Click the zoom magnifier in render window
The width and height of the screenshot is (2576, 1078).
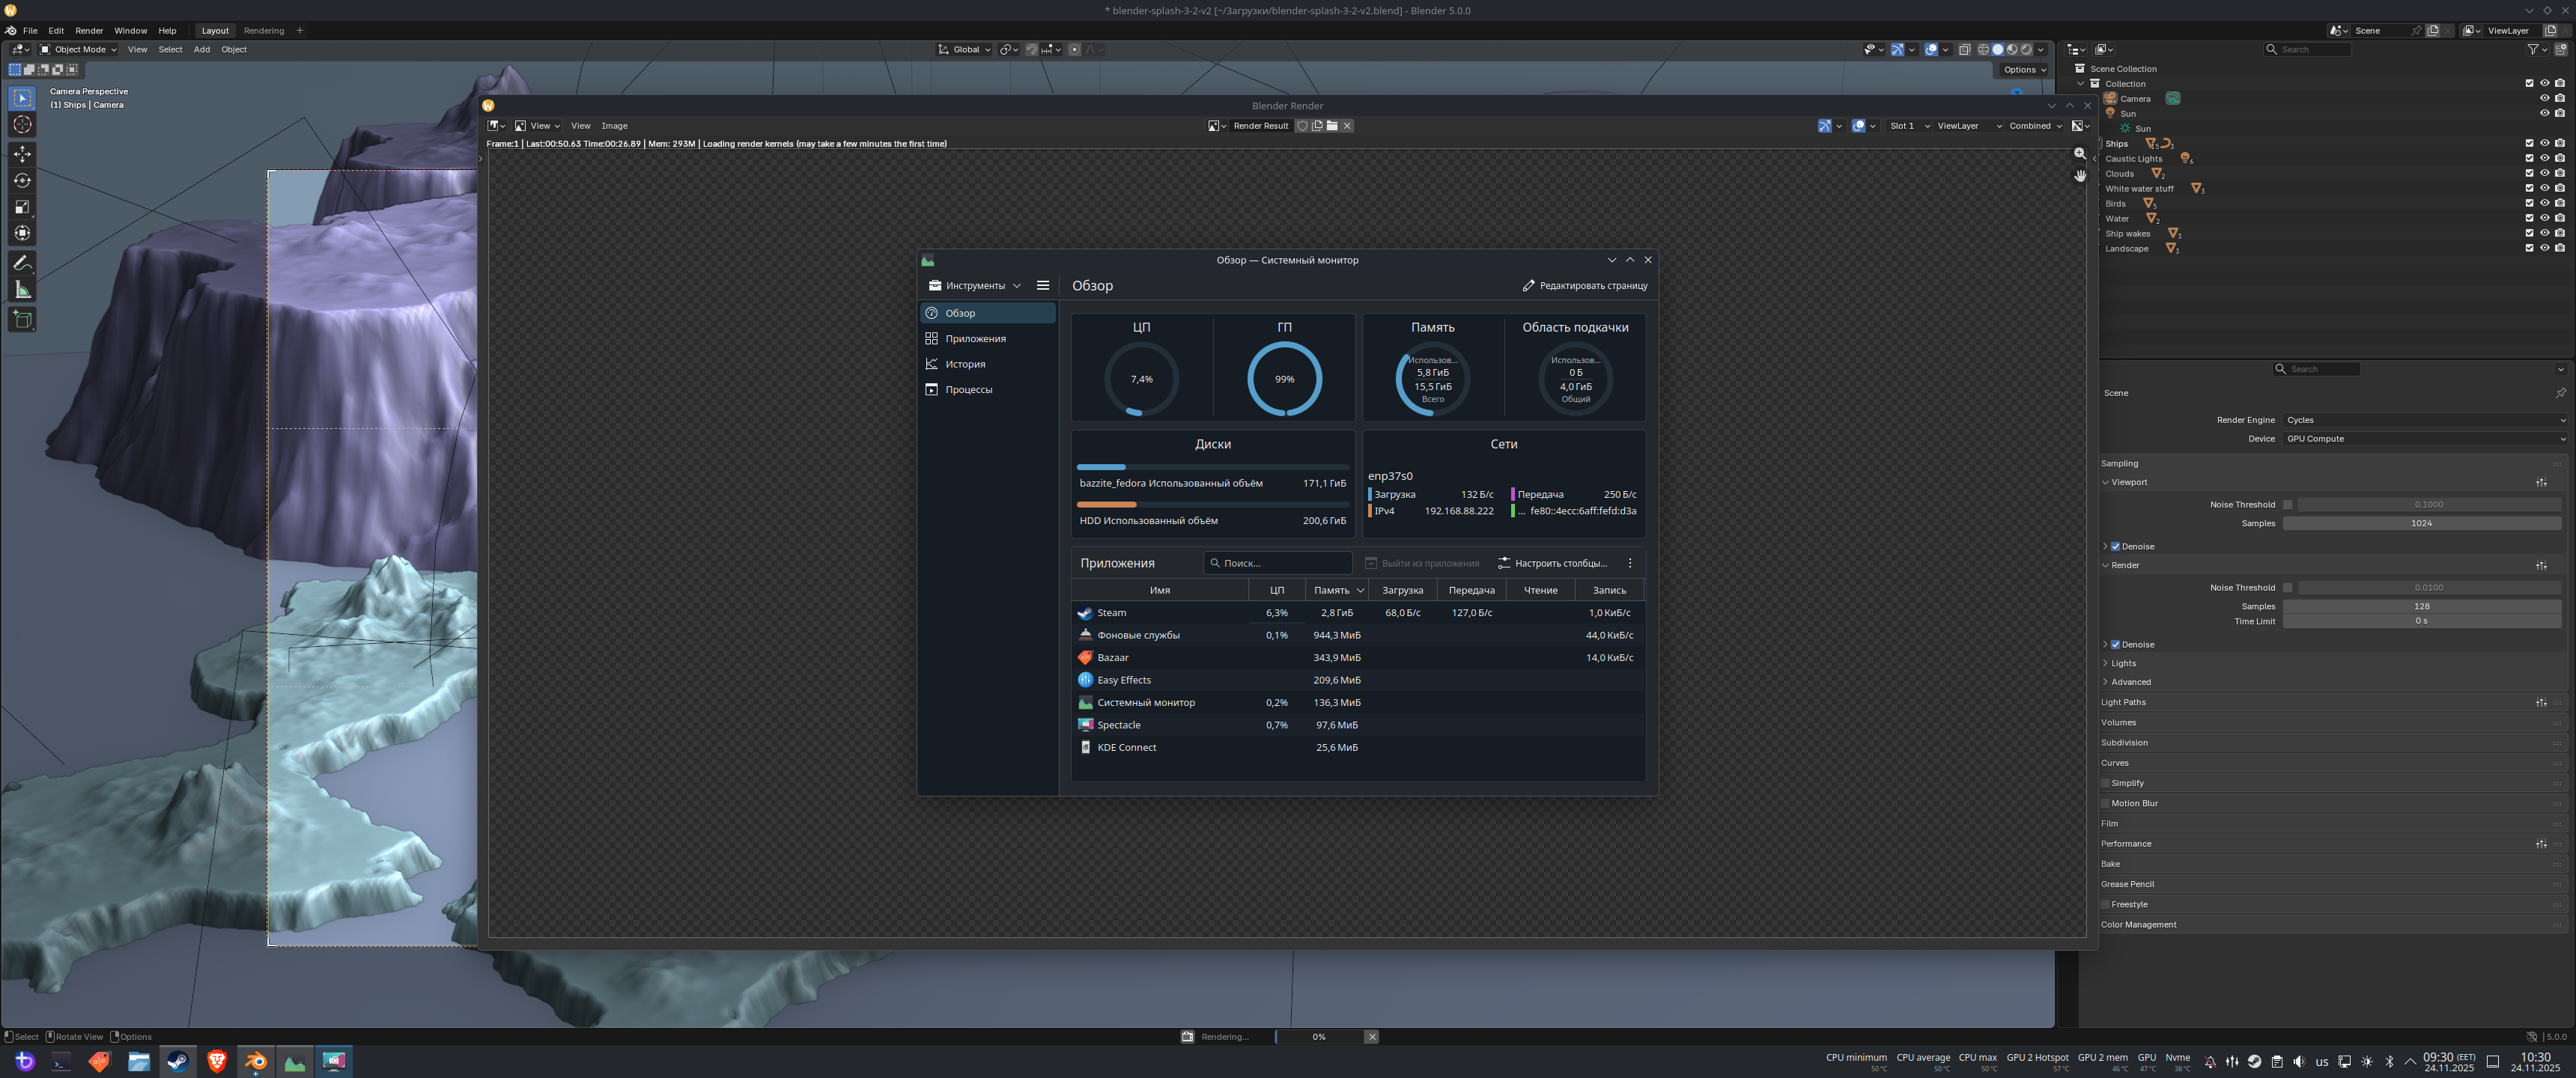click(x=2080, y=154)
